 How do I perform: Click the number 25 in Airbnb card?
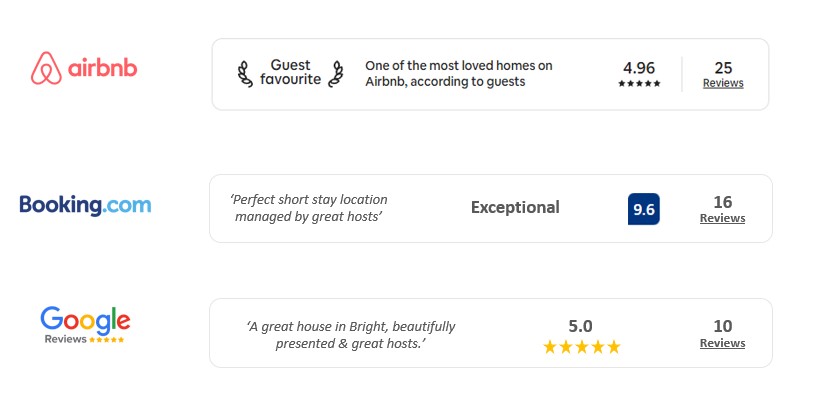point(723,68)
